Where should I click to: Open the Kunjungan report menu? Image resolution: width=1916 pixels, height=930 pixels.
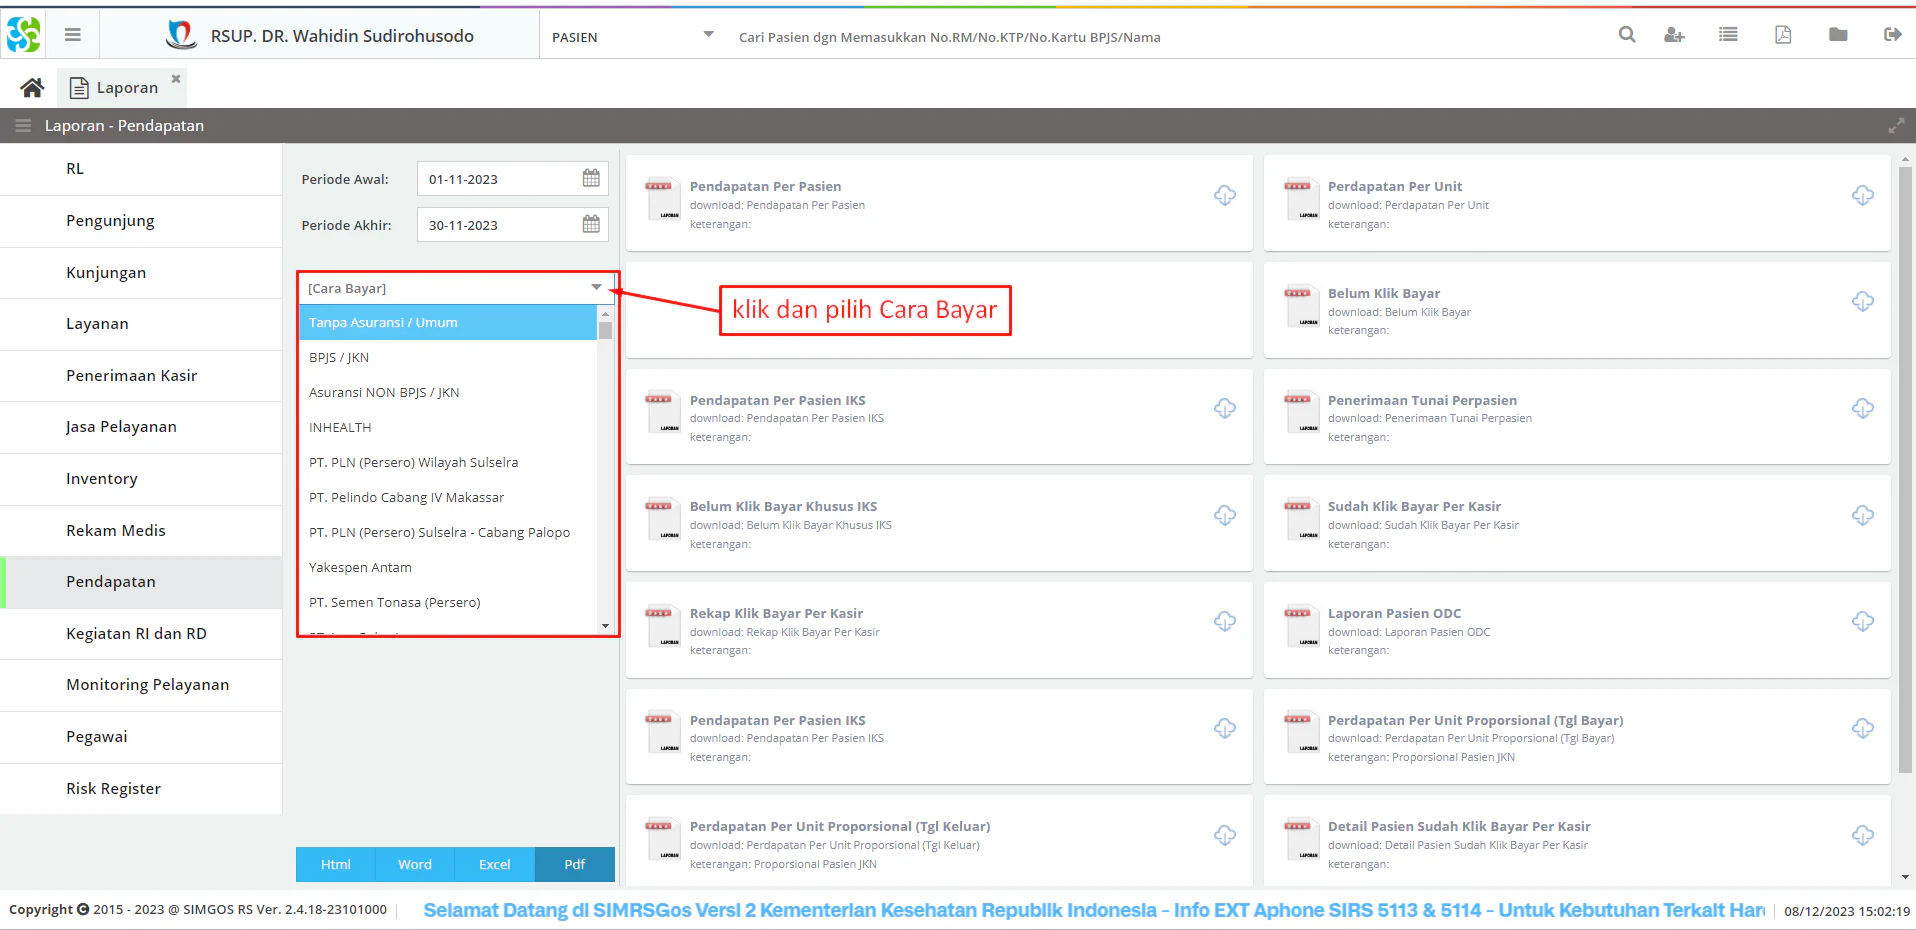pos(141,273)
